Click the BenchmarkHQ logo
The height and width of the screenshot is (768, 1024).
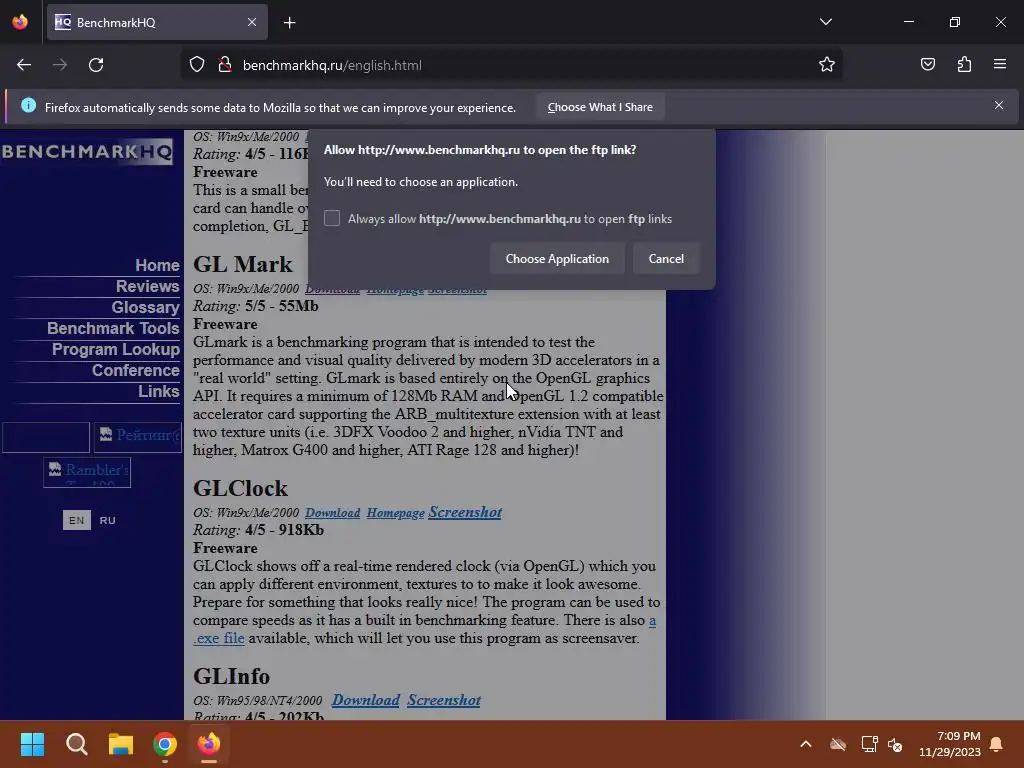[x=87, y=152]
